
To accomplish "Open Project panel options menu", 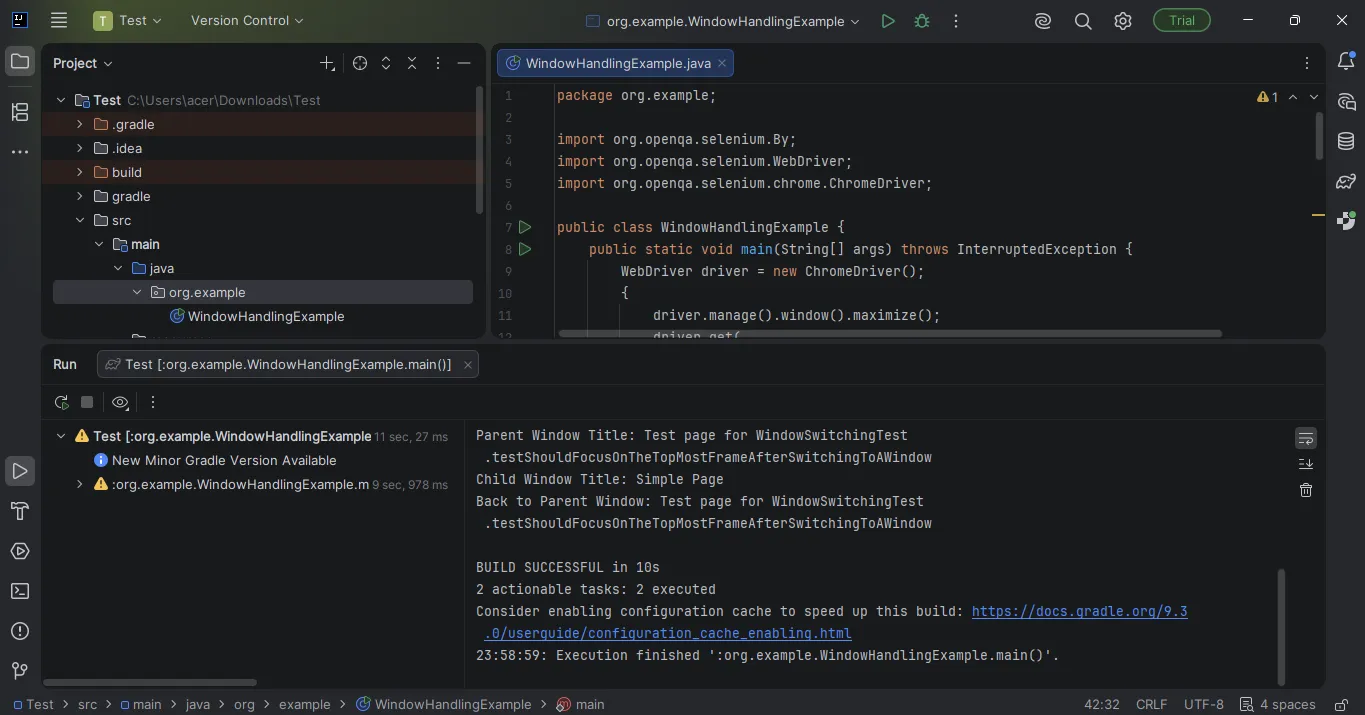I will coord(438,63).
